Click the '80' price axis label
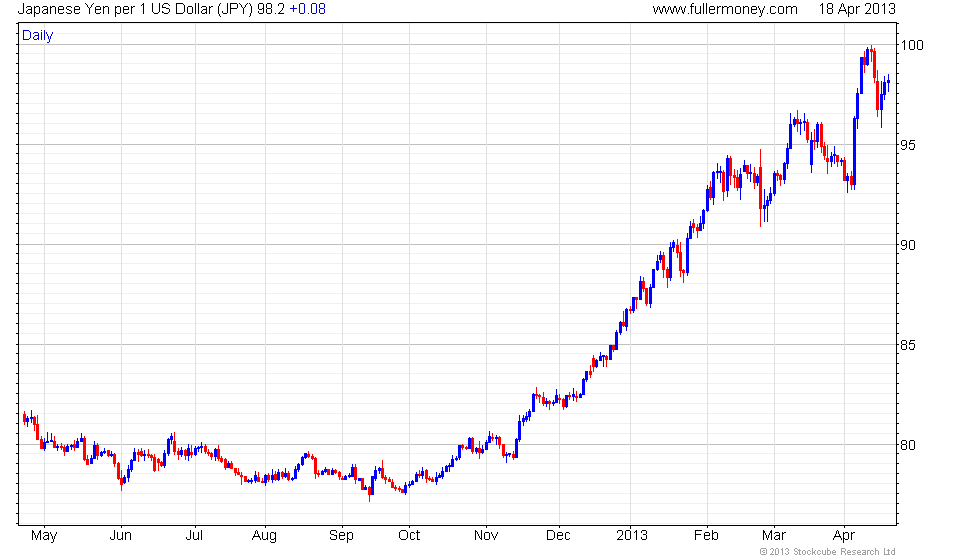Image resolution: width=980 pixels, height=560 pixels. [908, 445]
